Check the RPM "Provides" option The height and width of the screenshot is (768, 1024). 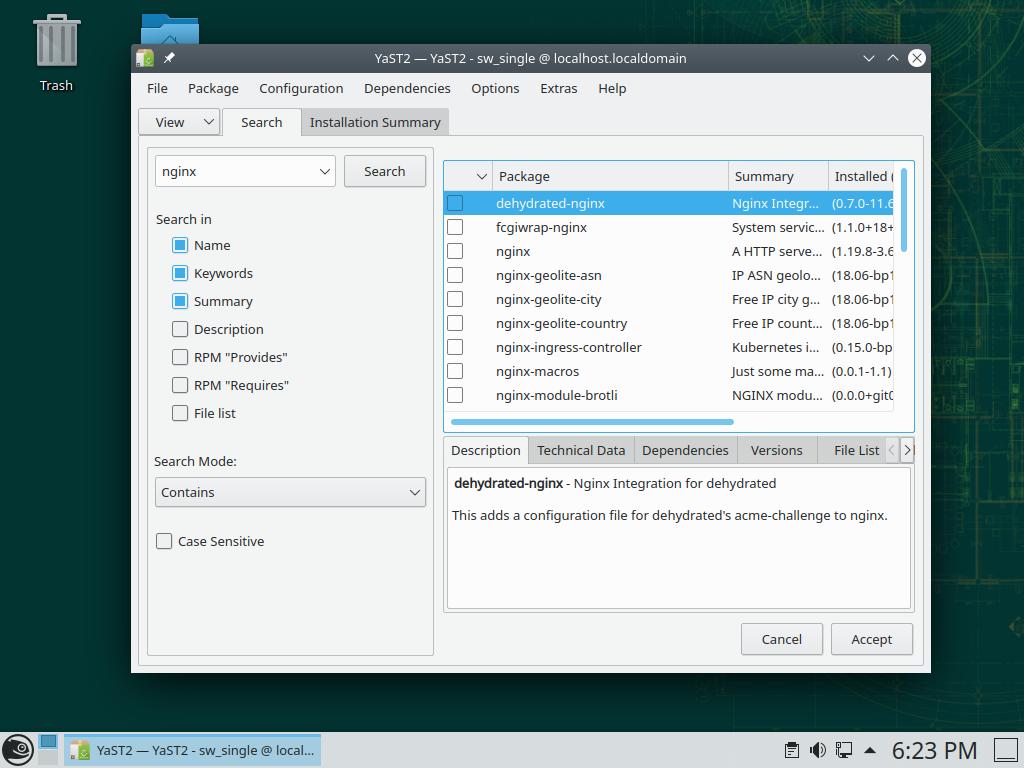pyautogui.click(x=180, y=357)
